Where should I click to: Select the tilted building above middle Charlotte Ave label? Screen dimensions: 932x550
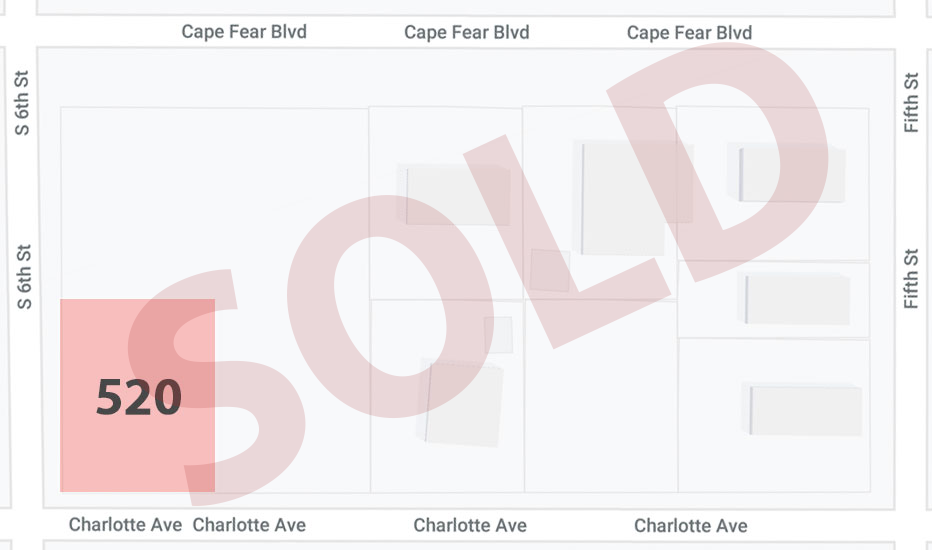click(x=460, y=403)
